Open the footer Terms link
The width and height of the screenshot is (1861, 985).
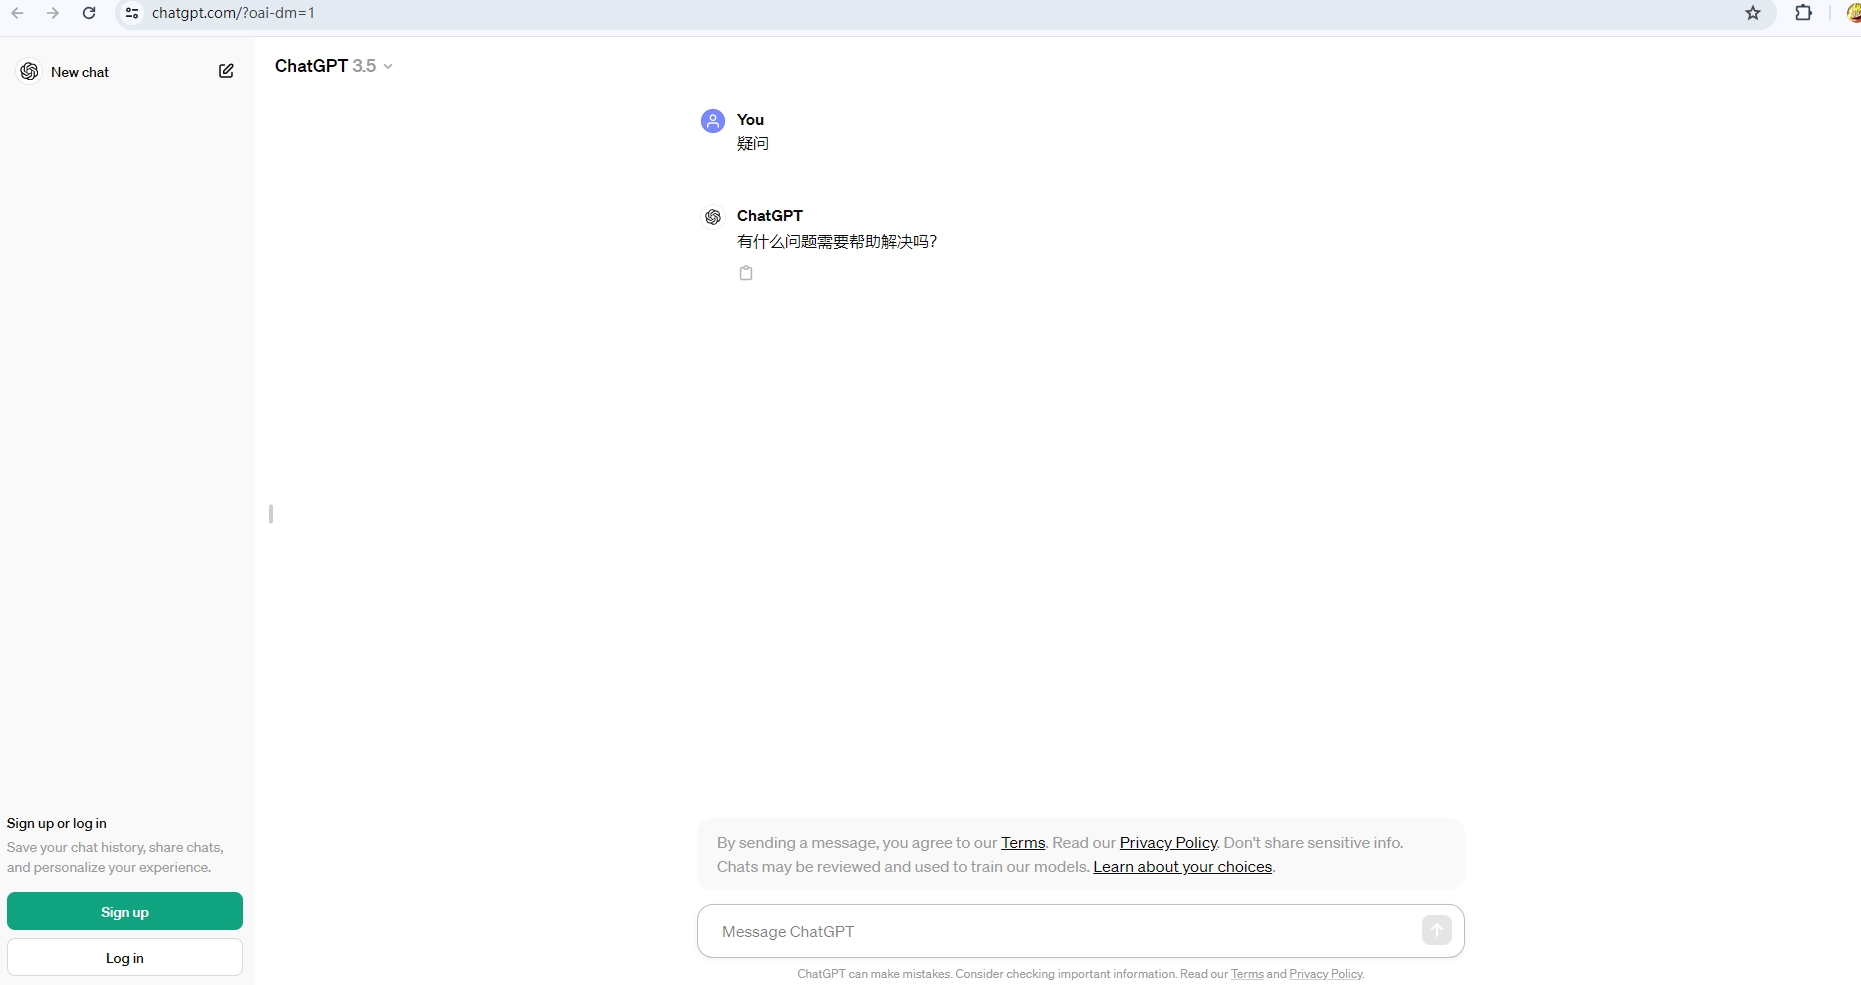(1247, 974)
